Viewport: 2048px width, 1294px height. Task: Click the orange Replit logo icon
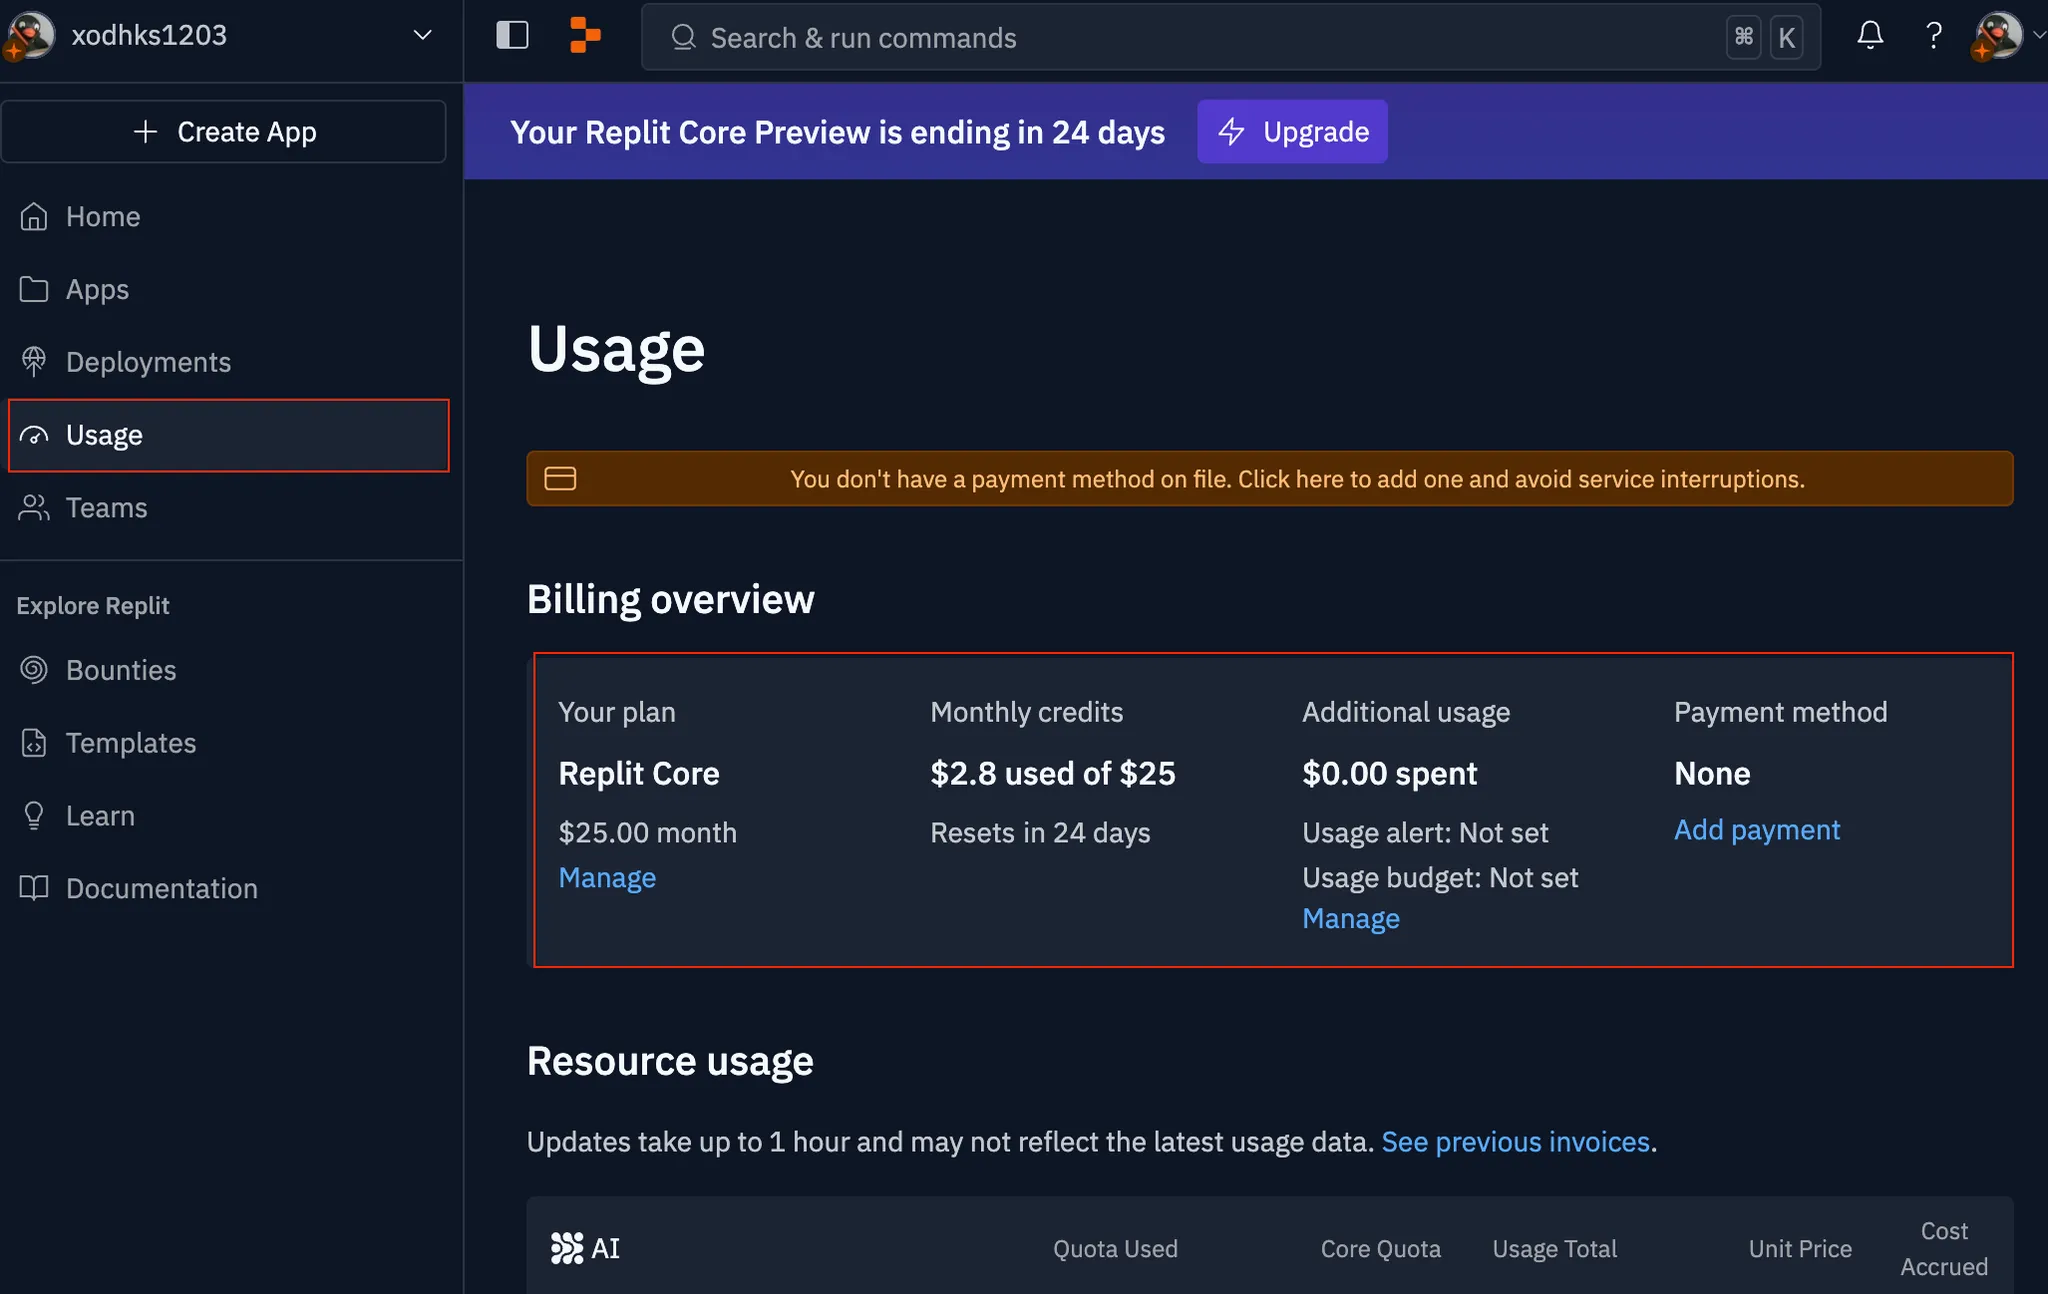[585, 36]
